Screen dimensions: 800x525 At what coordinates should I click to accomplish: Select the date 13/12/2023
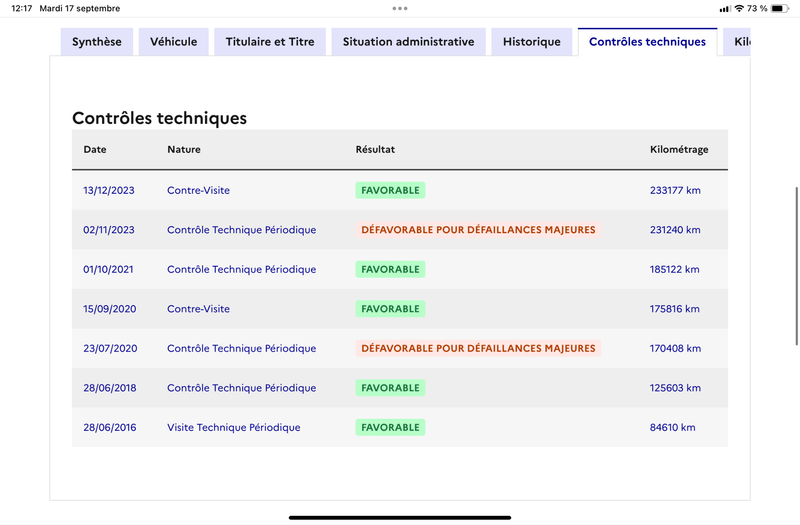coord(109,190)
